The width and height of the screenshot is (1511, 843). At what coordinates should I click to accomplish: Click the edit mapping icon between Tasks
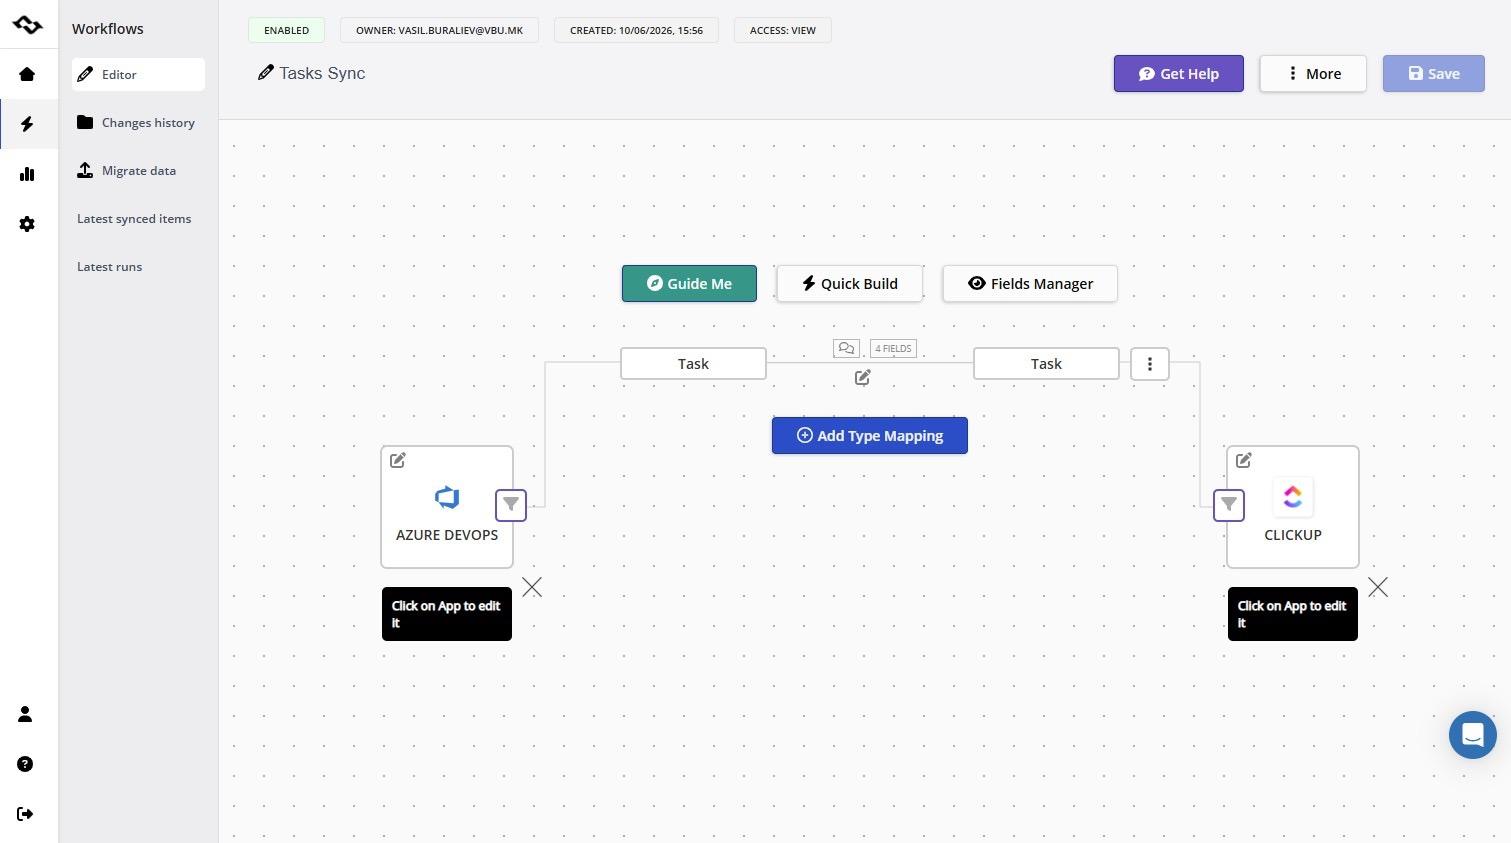point(863,377)
